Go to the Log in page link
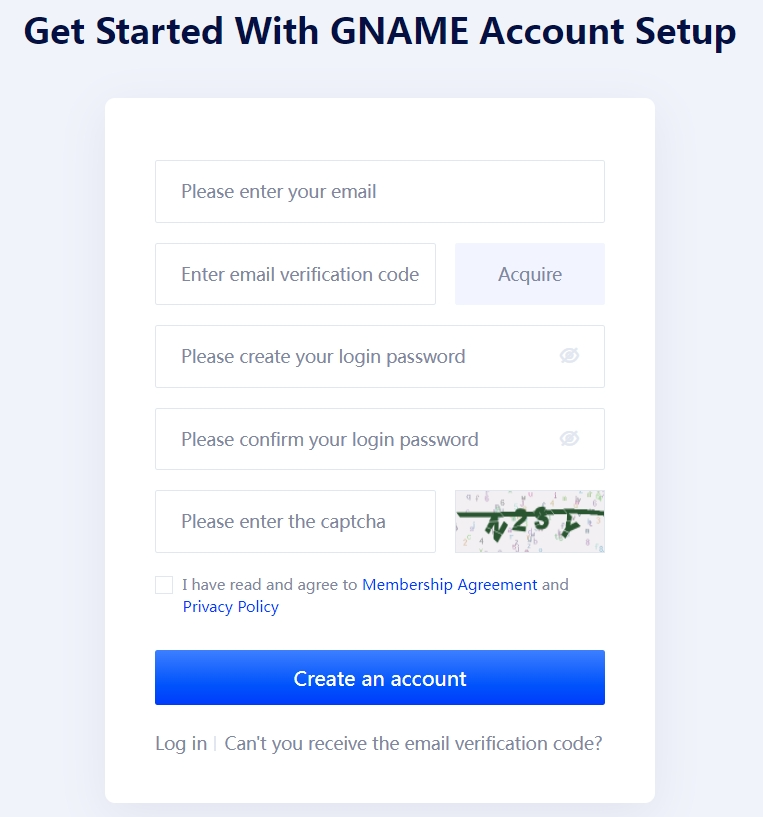This screenshot has height=817, width=763. click(181, 743)
